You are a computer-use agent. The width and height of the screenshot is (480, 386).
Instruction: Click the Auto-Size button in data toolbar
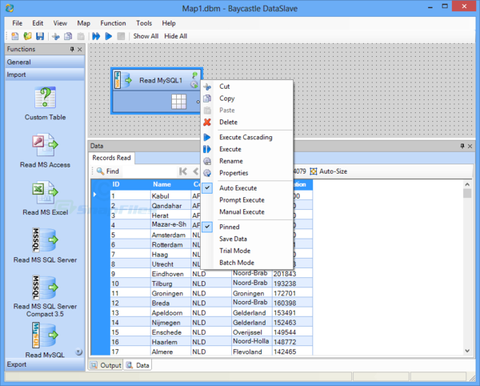(x=329, y=171)
